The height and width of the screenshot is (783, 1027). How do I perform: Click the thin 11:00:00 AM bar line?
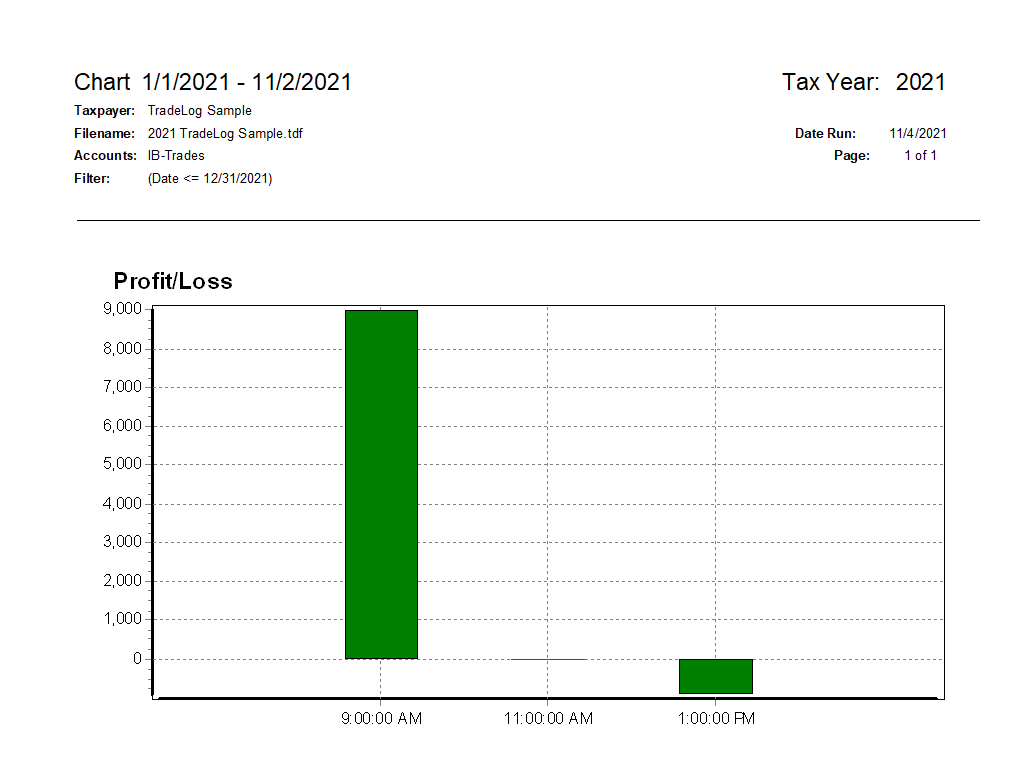(548, 659)
